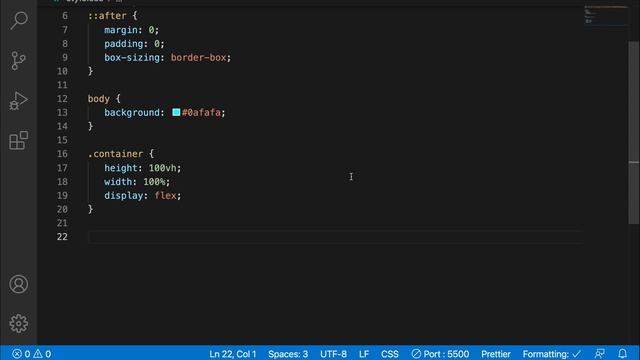This screenshot has height=360, width=640.
Task: Change the LF end of line sequence
Action: [x=364, y=354]
